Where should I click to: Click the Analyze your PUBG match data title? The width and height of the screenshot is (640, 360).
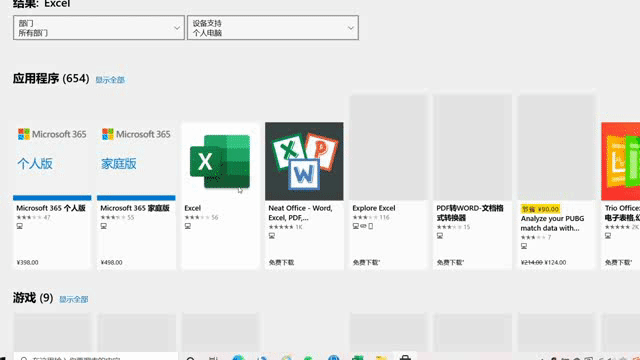(552, 223)
